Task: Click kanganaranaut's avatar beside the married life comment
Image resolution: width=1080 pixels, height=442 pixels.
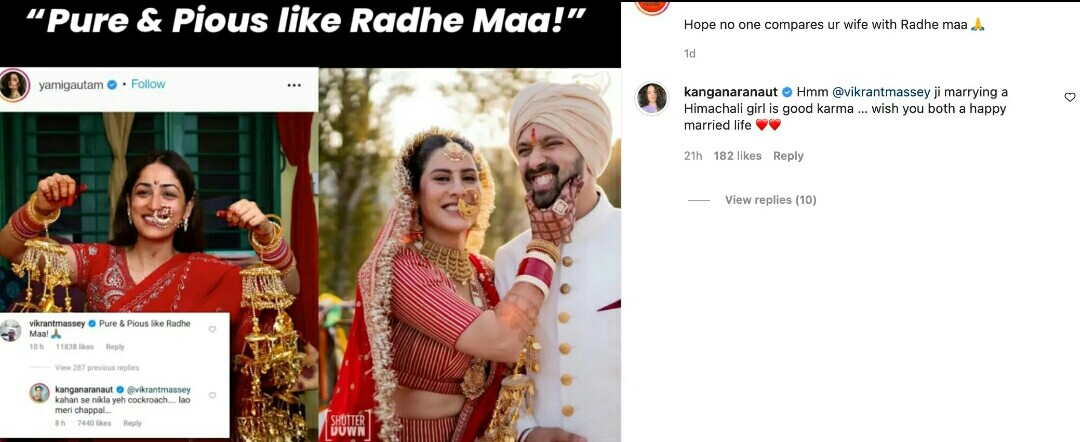Action: [651, 98]
